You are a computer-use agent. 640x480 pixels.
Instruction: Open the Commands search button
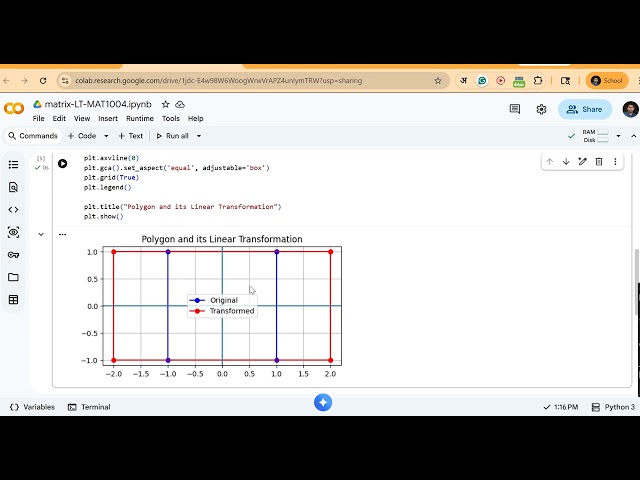pos(33,136)
